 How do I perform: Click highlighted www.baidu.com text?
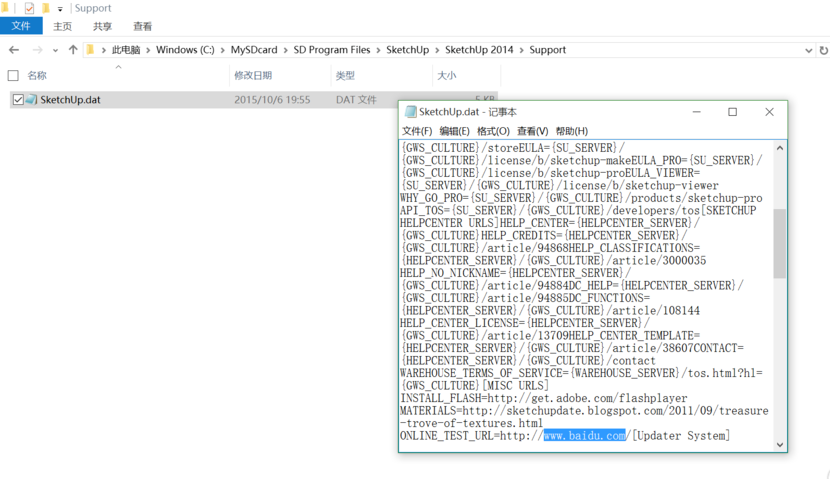click(x=584, y=436)
